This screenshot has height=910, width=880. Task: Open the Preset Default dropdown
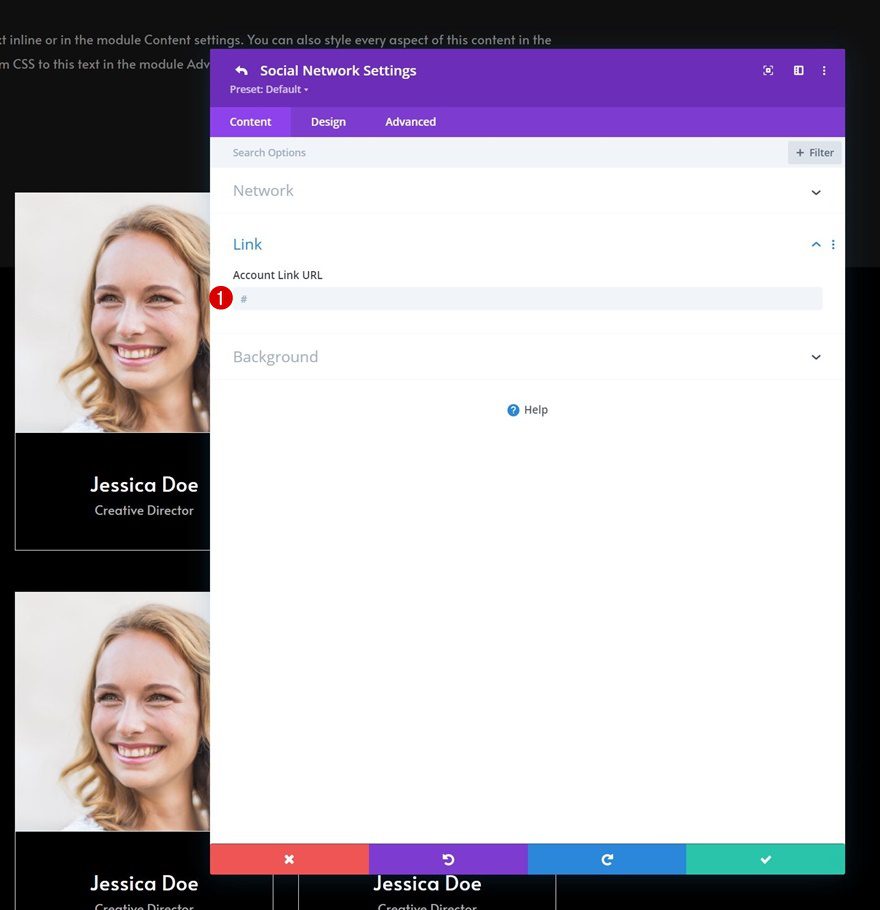pos(268,89)
